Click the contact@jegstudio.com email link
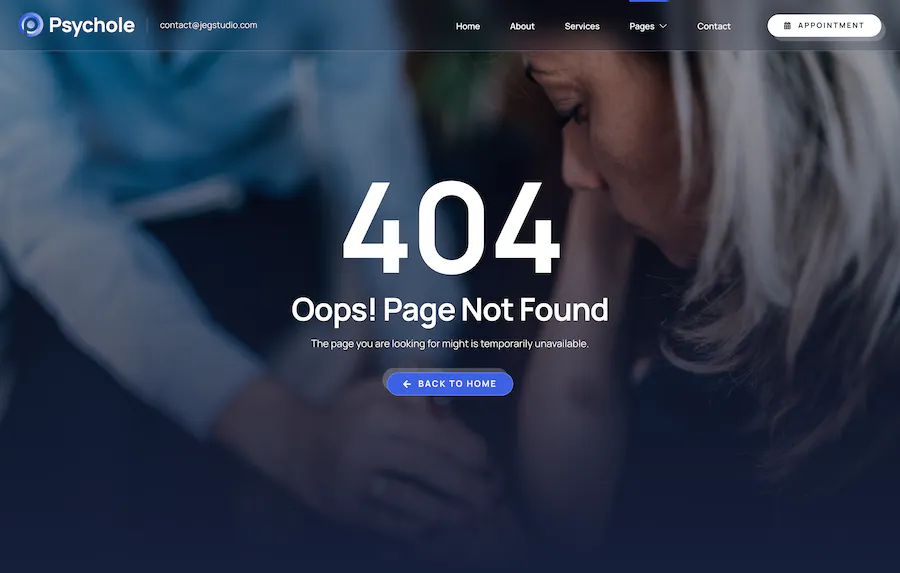The height and width of the screenshot is (573, 900). (x=208, y=25)
